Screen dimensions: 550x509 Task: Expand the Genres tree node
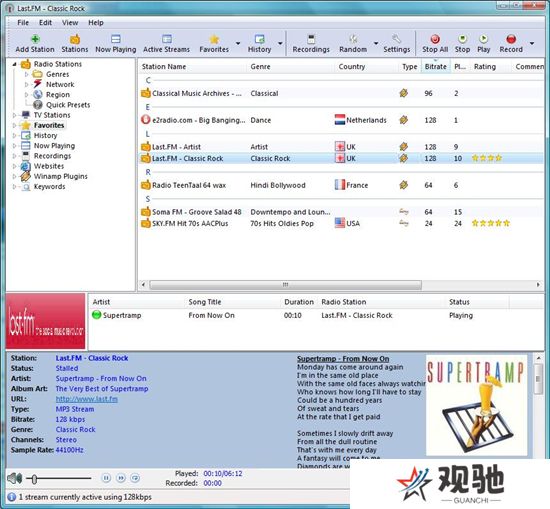27,74
